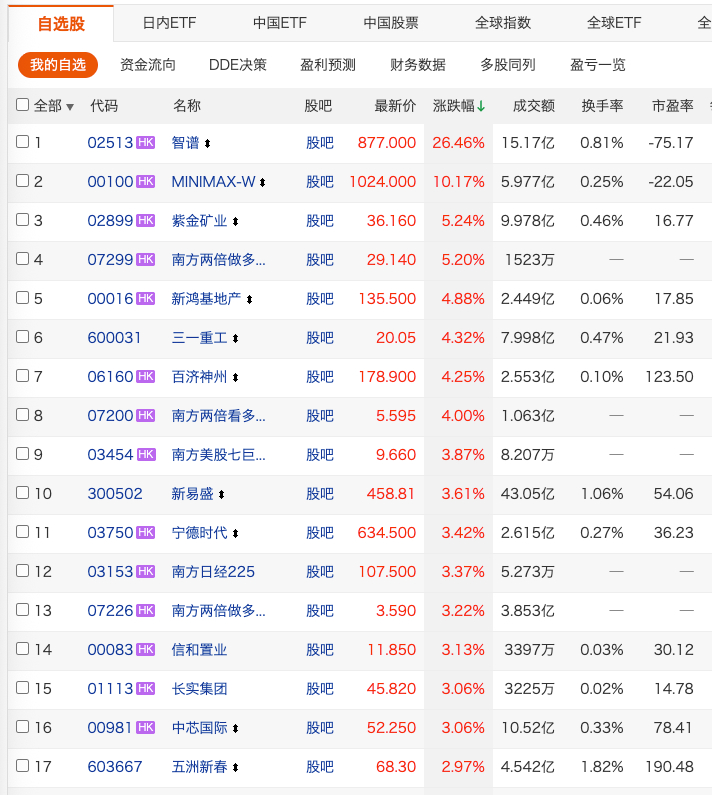Switch to the 自选股 tab
712x795 pixels.
pyautogui.click(x=61, y=23)
